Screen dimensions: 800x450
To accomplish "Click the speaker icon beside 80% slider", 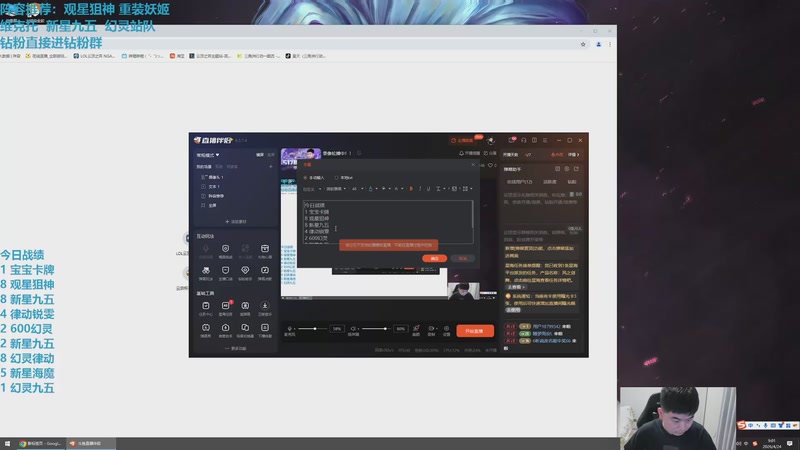I will pos(353,329).
